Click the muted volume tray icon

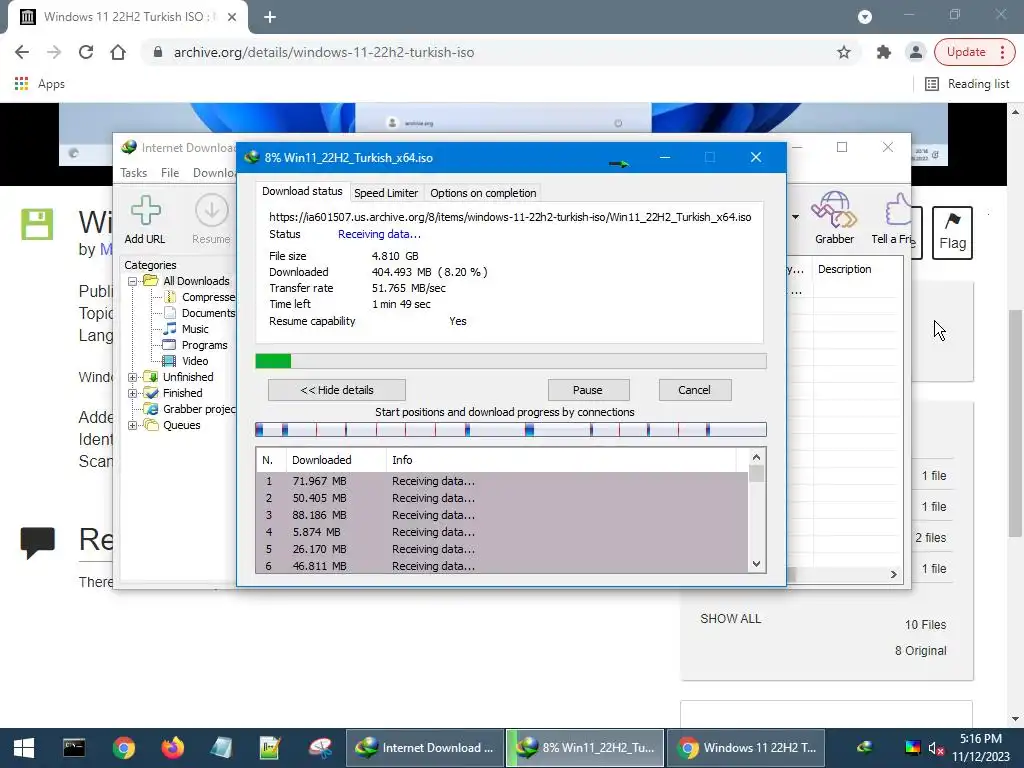tap(936, 748)
